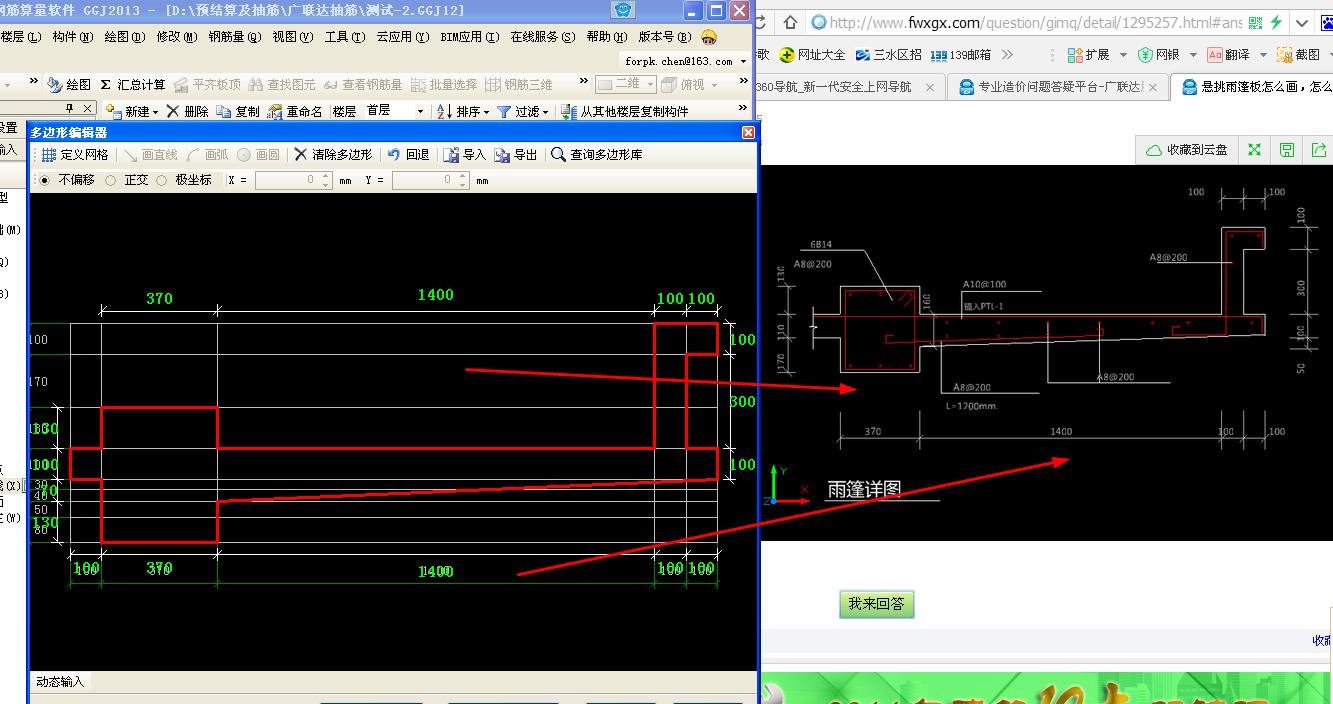Screen dimensions: 1333x704
Task: Click the 我来回答 button
Action: (876, 604)
